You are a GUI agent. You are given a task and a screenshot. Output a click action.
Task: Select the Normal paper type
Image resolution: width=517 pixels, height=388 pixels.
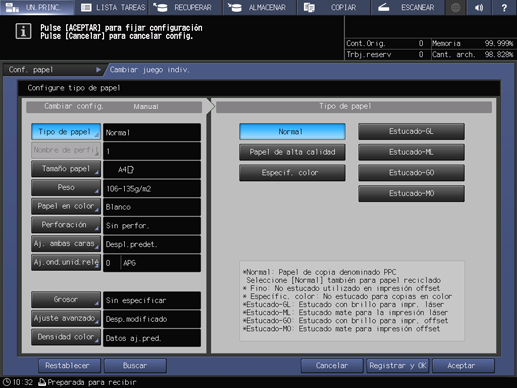[292, 132]
